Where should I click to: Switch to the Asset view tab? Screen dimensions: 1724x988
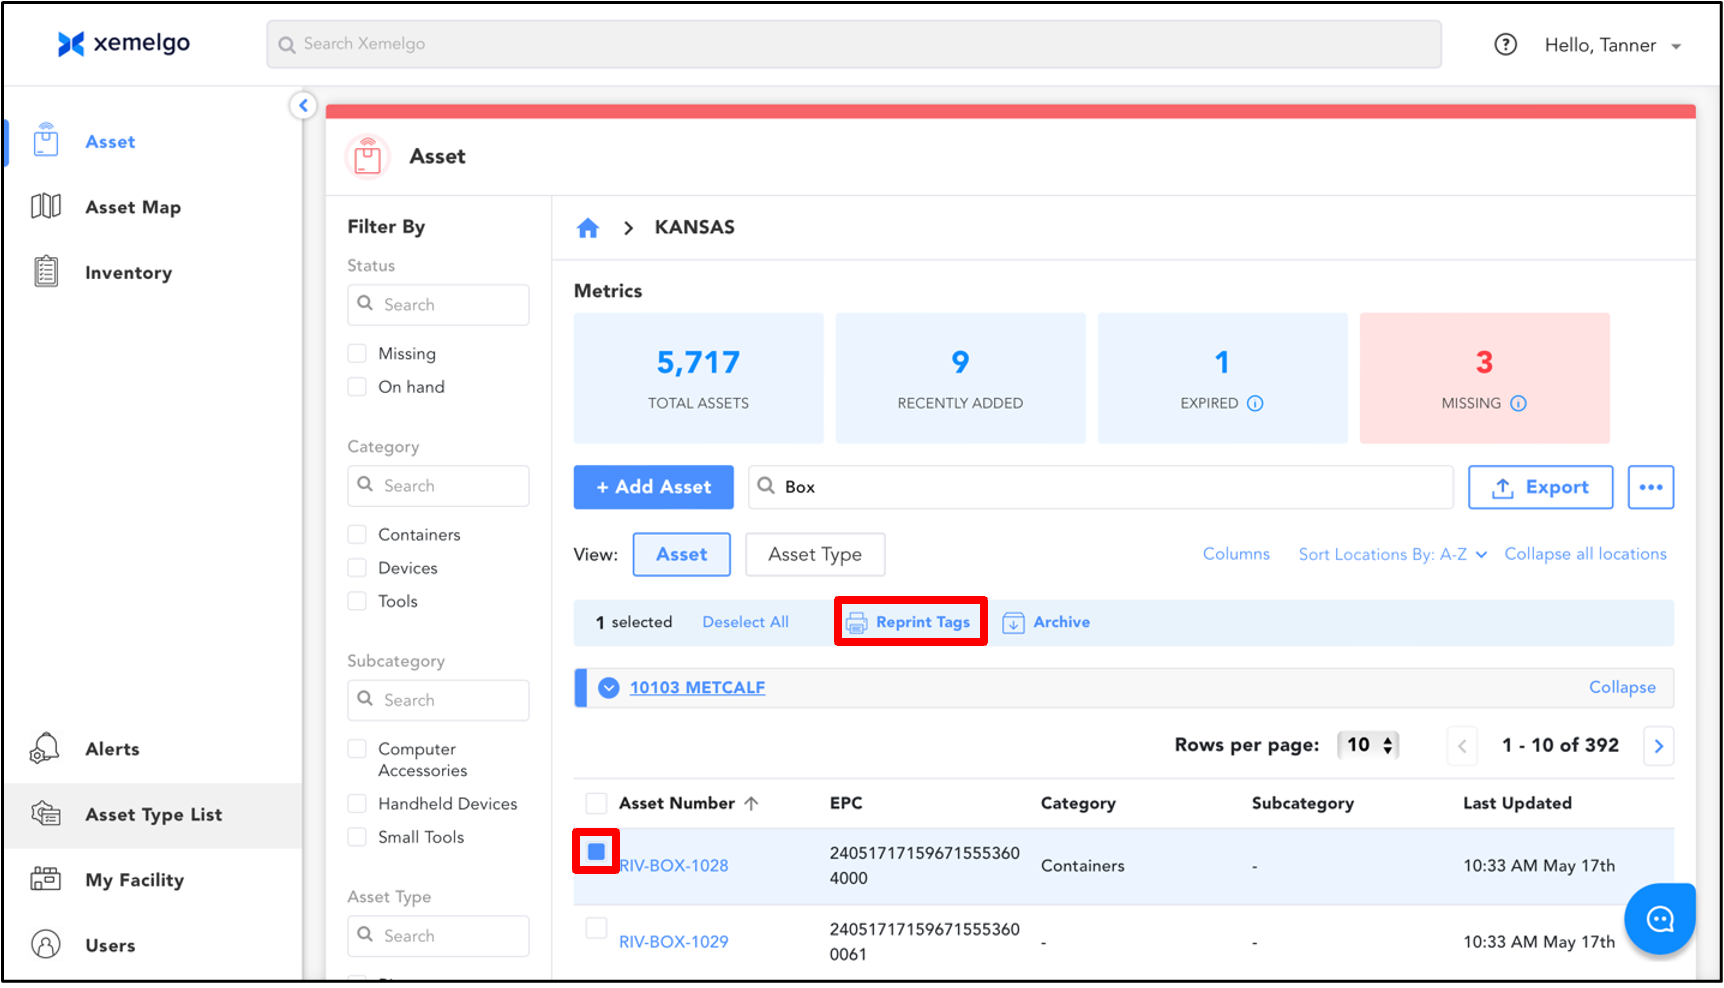682,554
